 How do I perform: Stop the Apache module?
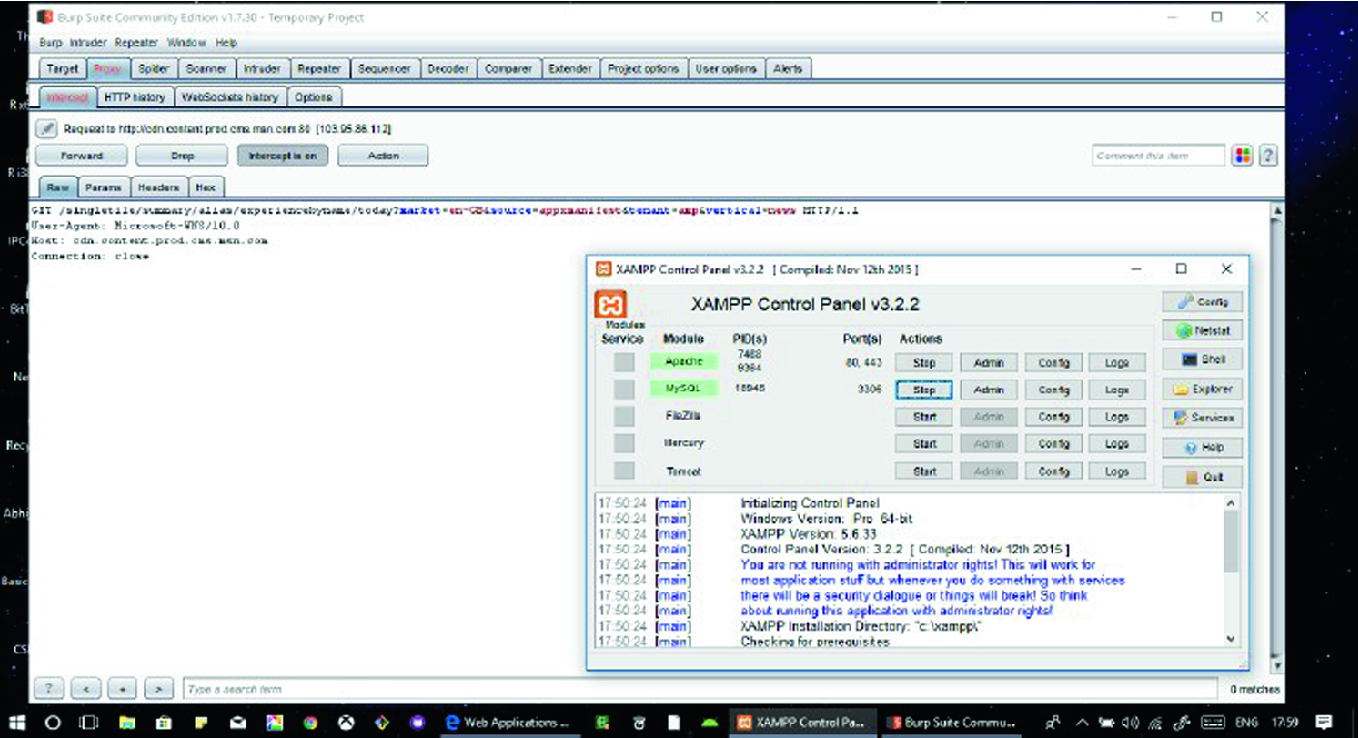pos(925,363)
